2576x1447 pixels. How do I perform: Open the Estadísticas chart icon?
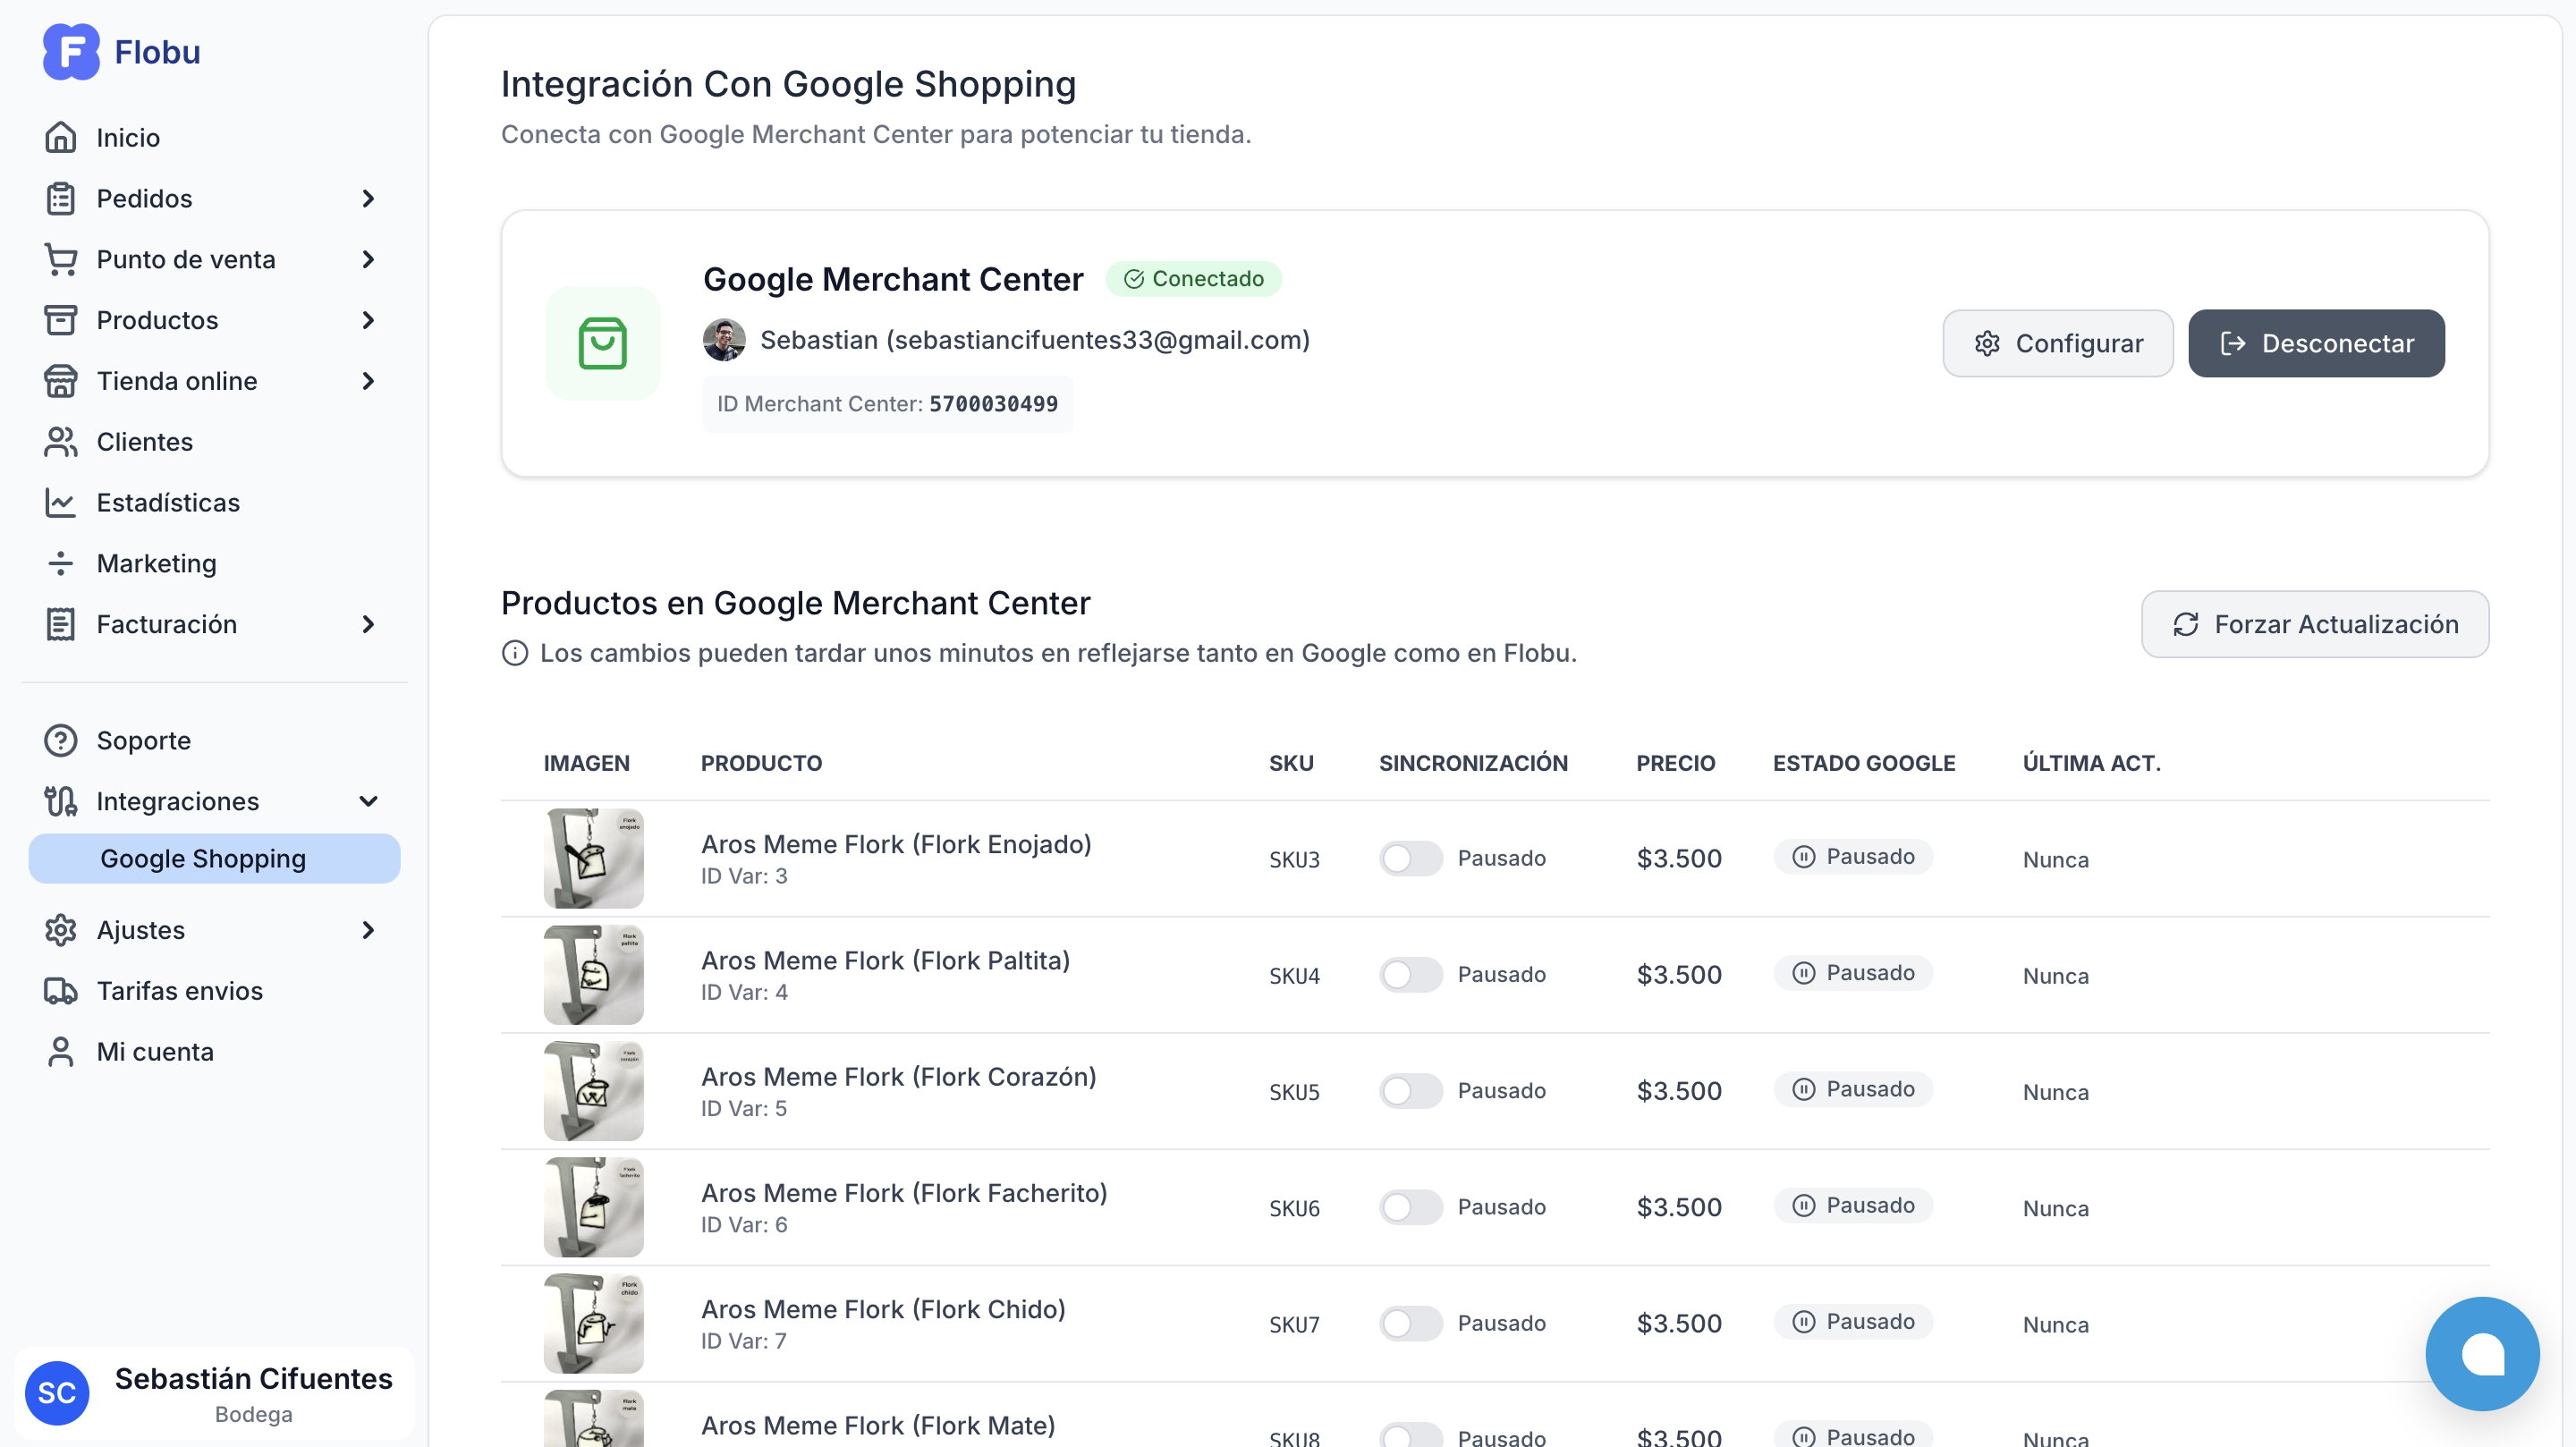coord(61,502)
